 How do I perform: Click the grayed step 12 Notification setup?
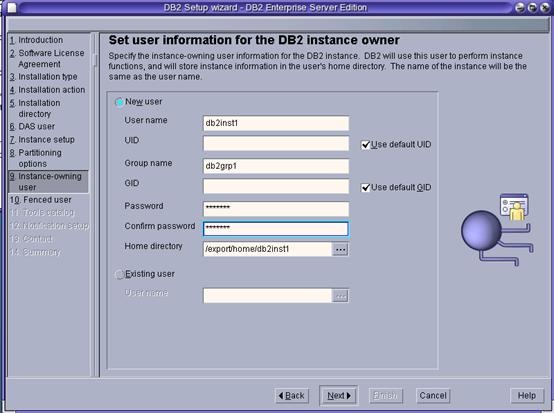(49, 225)
